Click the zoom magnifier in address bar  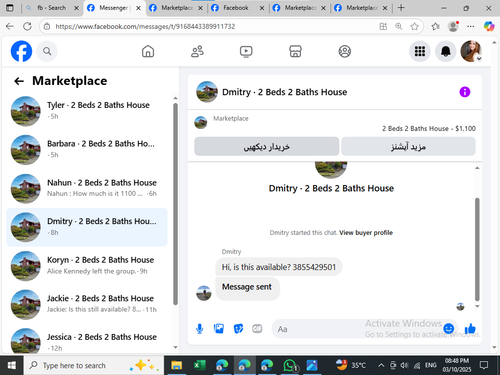(399, 26)
